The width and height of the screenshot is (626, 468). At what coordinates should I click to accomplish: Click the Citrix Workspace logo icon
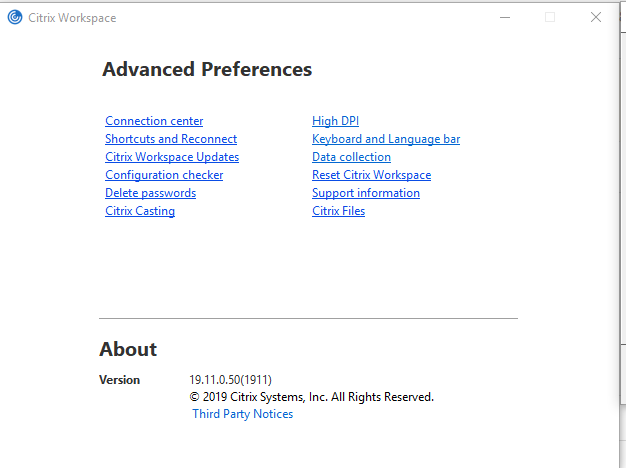15,18
